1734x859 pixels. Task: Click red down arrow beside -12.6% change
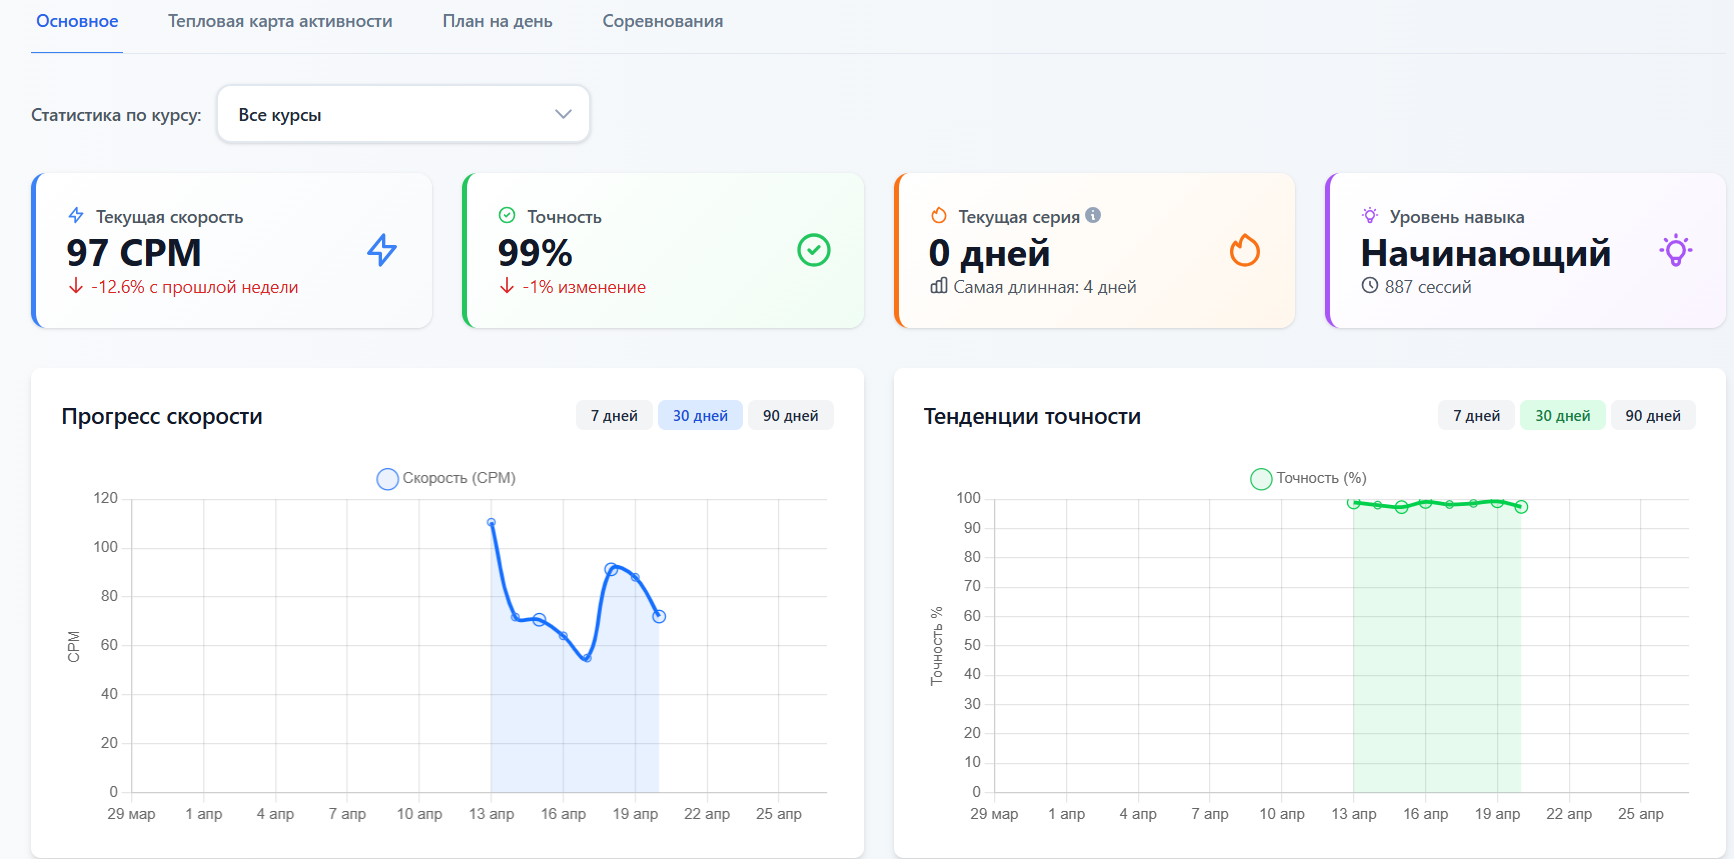(x=76, y=286)
